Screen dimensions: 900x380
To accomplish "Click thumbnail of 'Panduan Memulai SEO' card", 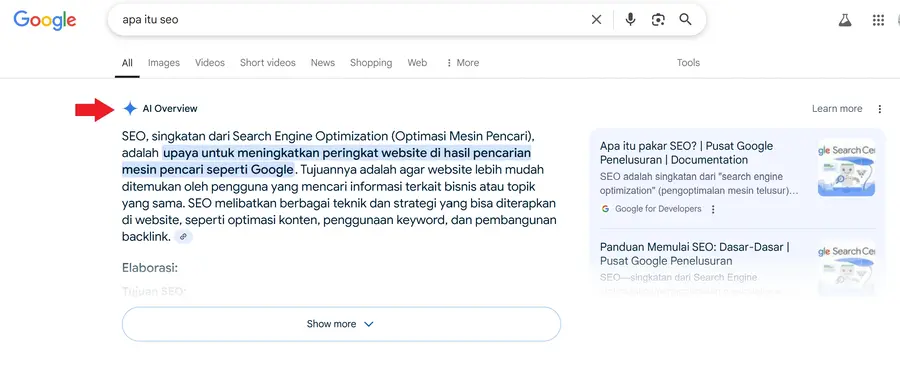I will 846,267.
